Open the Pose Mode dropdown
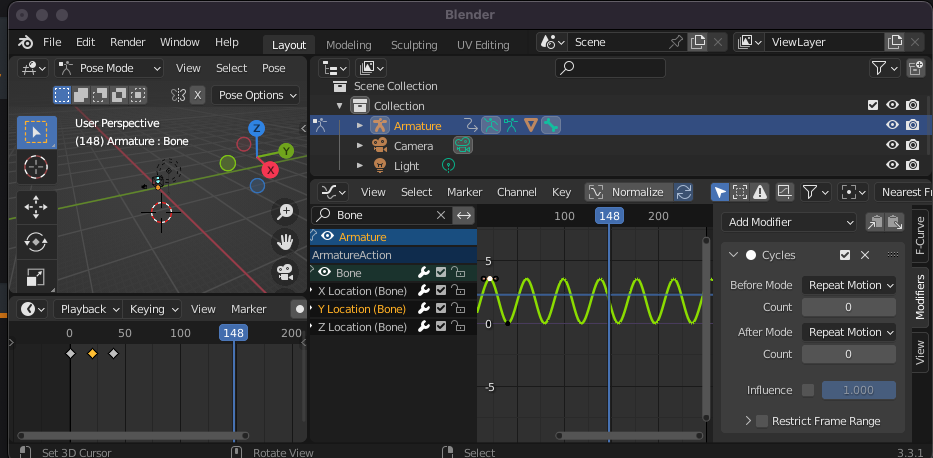 (x=109, y=68)
